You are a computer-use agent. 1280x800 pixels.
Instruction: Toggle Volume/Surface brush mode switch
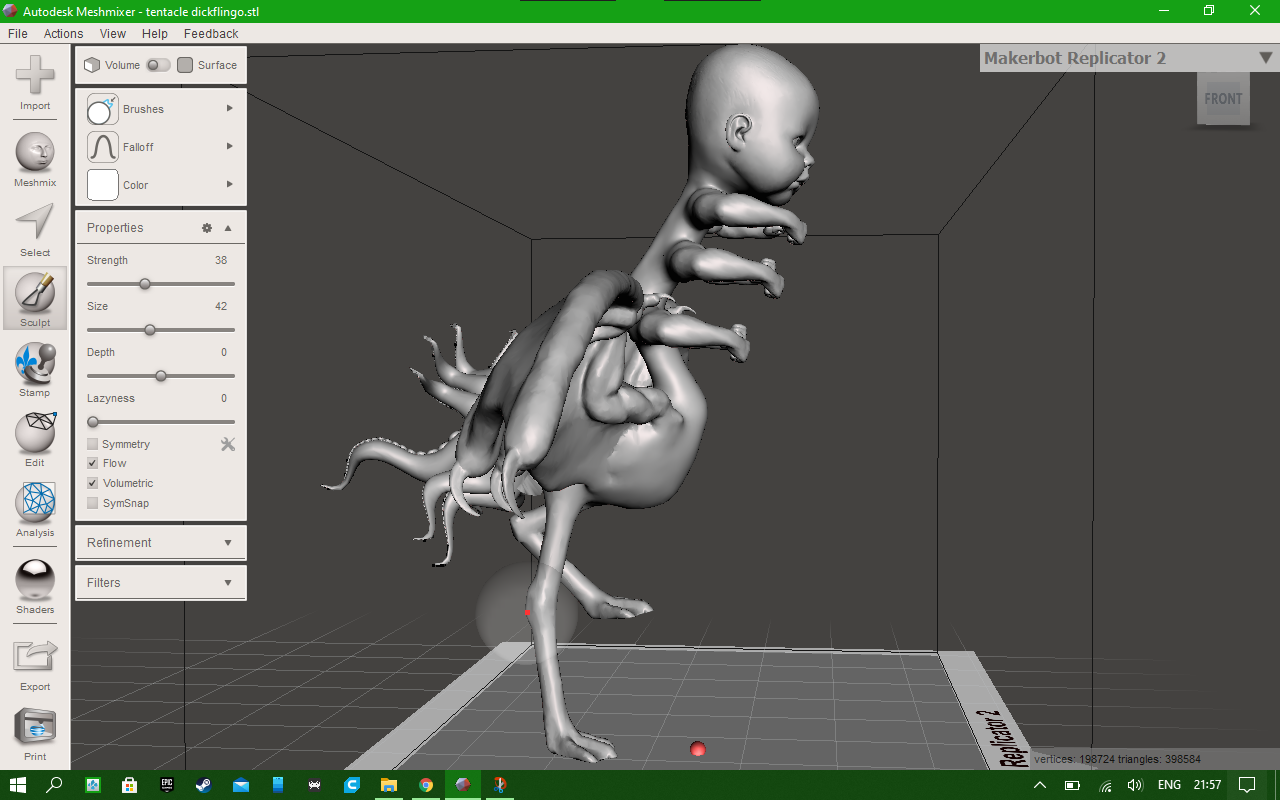tap(158, 65)
